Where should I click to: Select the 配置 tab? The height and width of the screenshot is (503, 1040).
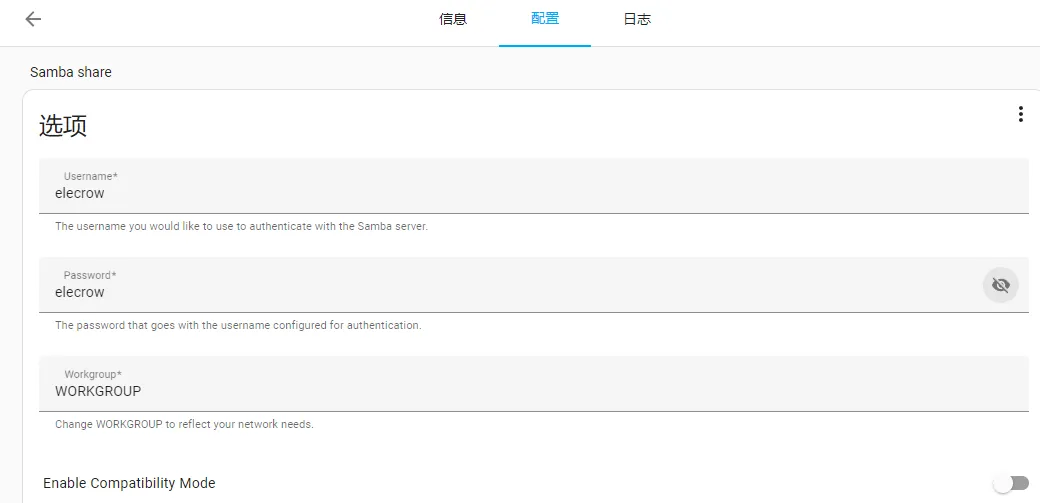pyautogui.click(x=545, y=19)
